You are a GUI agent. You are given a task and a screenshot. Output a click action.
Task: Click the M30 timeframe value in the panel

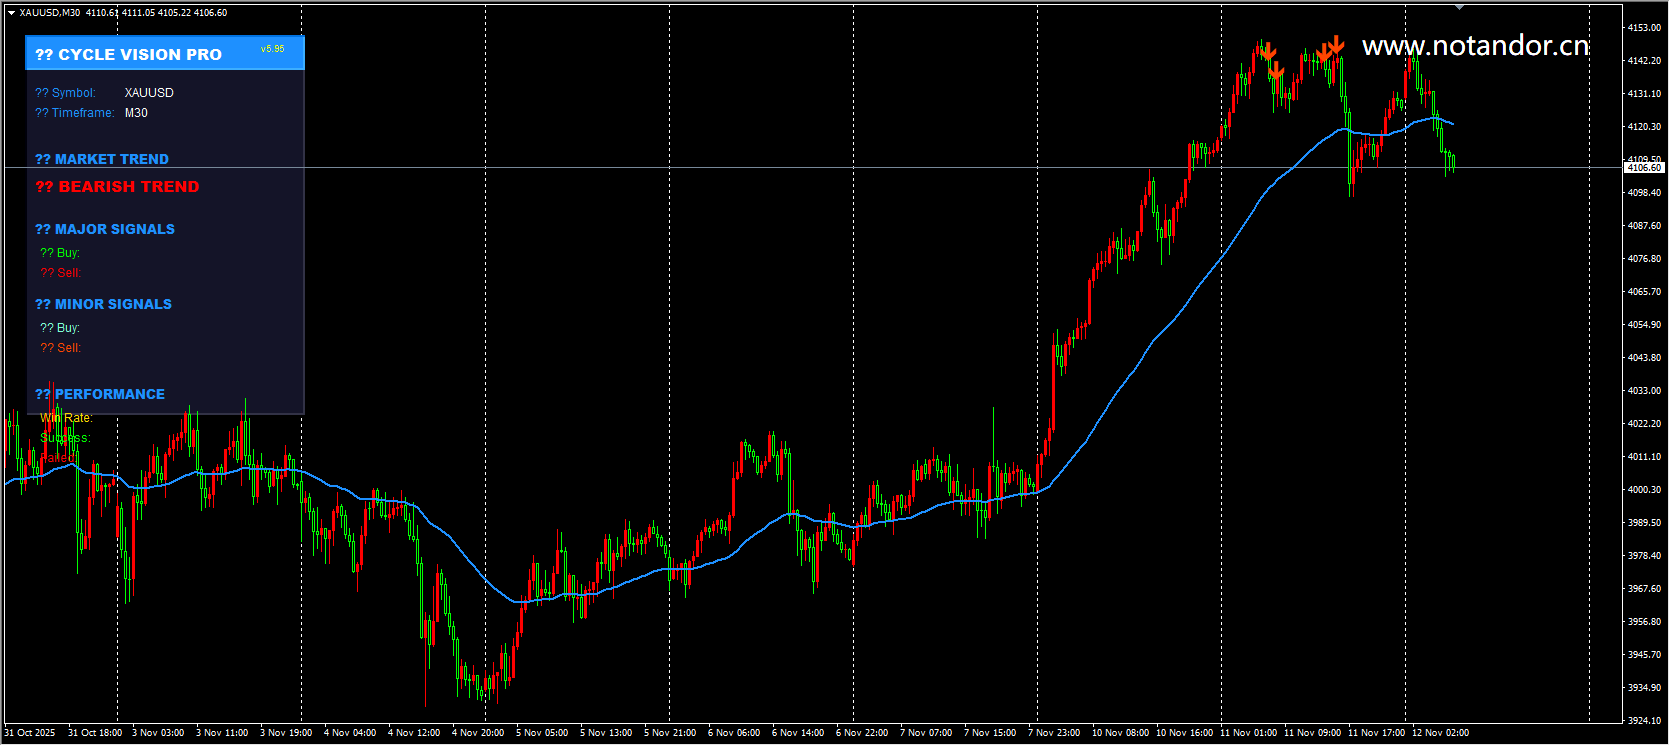(136, 113)
